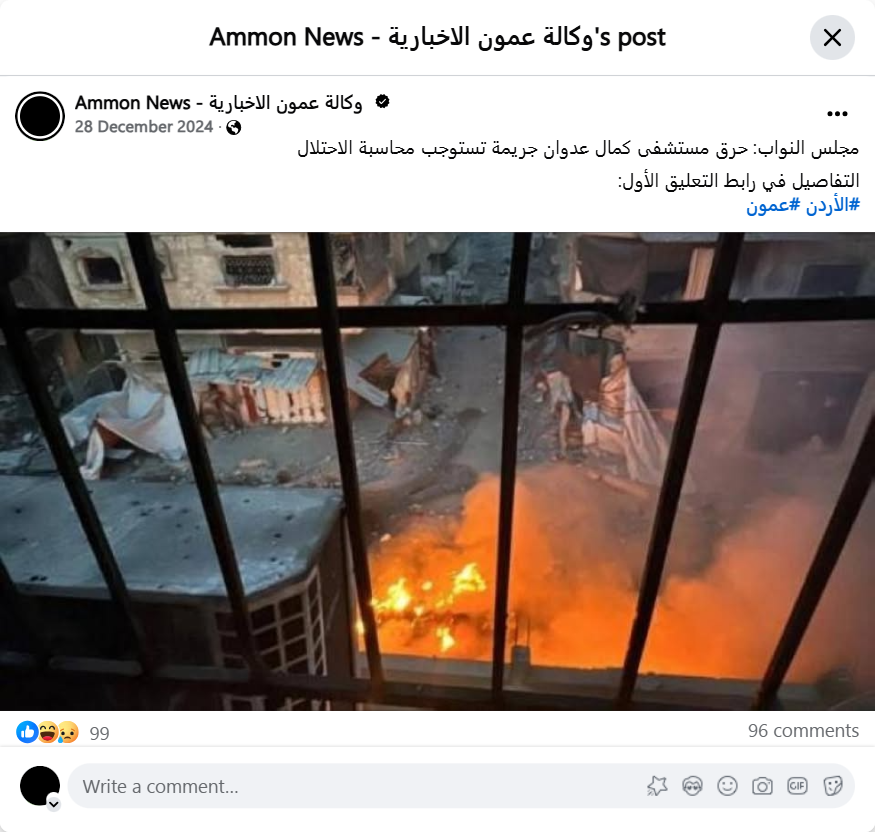The image size is (875, 832).
Task: Focus the Write a comment field
Action: click(357, 786)
